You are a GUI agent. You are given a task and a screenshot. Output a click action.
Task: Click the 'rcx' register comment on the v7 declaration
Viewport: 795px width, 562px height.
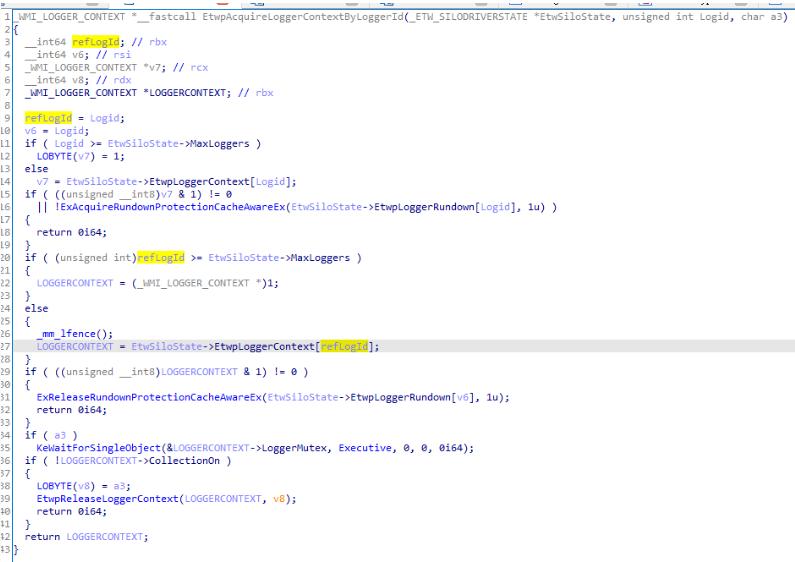[x=199, y=67]
